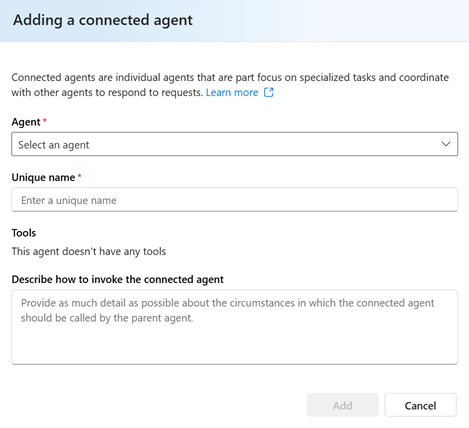Screen dimensions: 469x428
Task: Click the Tools section heading
Action: click(24, 233)
